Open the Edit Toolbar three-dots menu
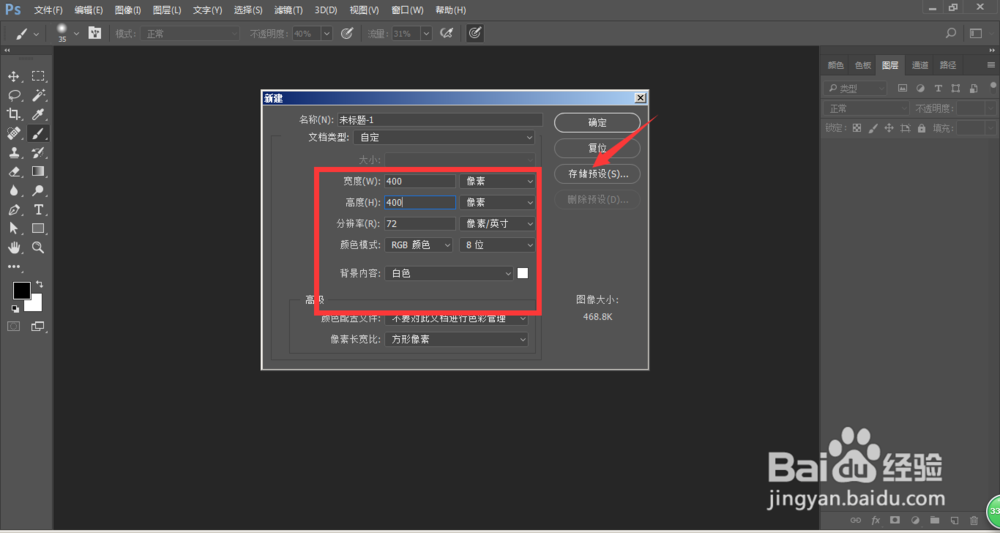 [13, 266]
